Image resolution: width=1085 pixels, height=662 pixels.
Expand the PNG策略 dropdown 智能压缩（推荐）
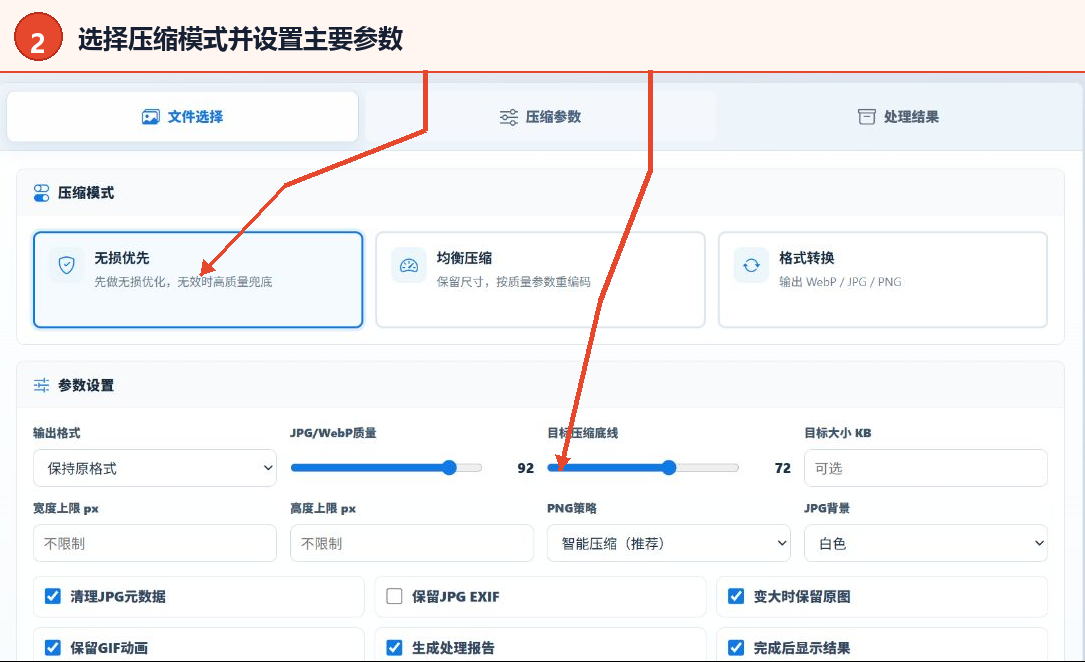click(x=668, y=544)
